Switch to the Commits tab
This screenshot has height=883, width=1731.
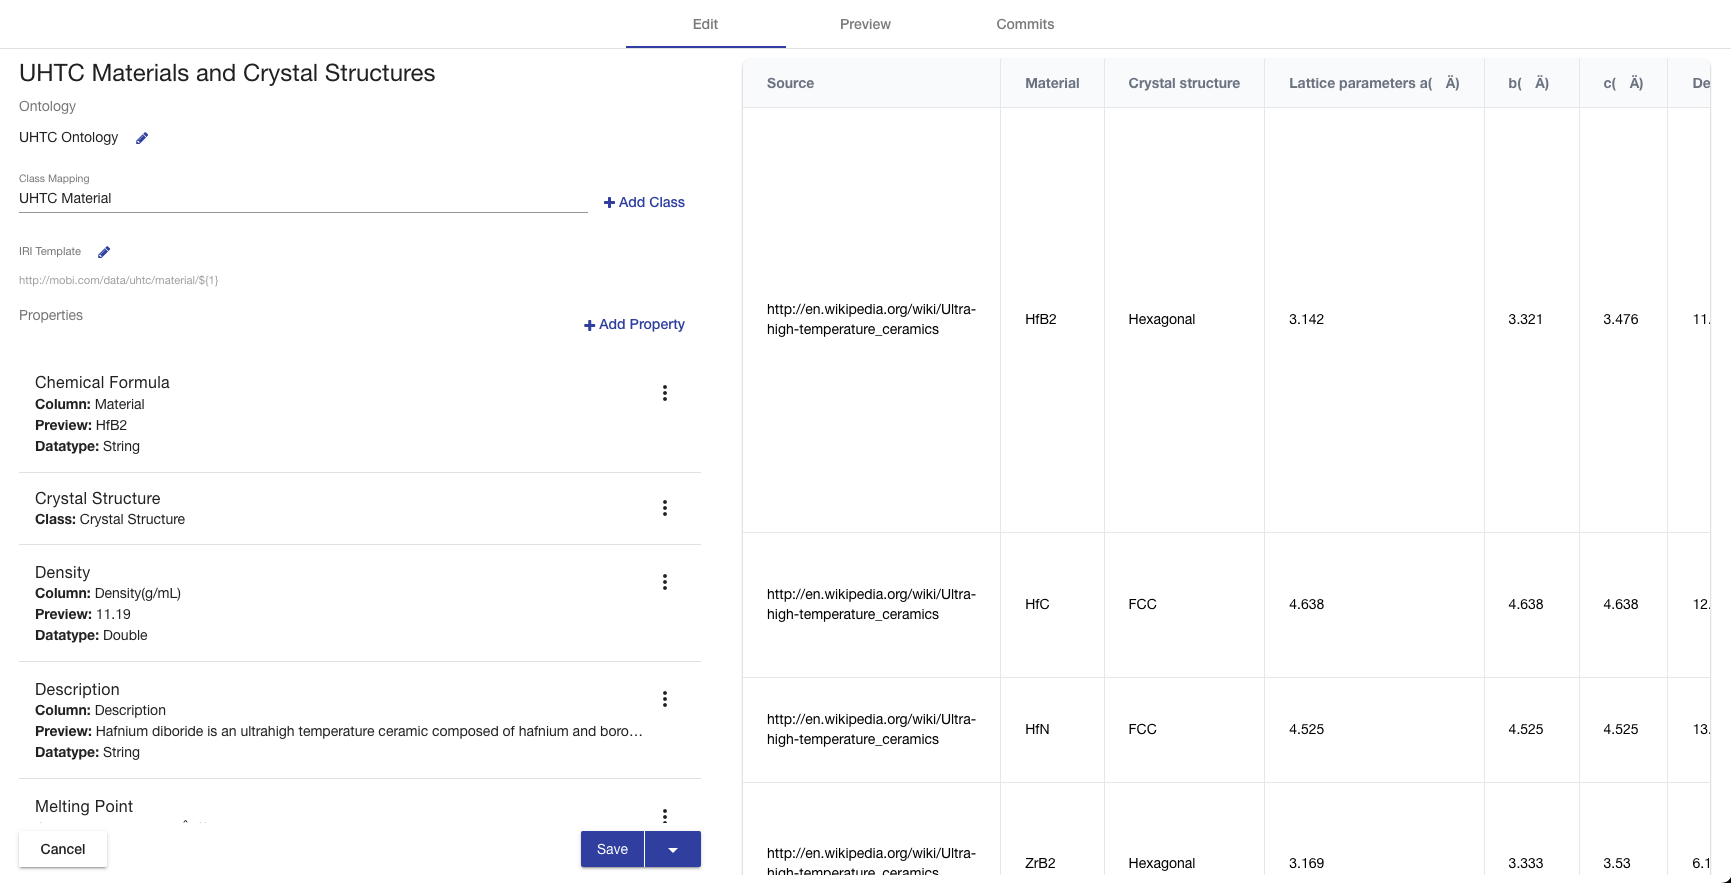(x=1025, y=24)
